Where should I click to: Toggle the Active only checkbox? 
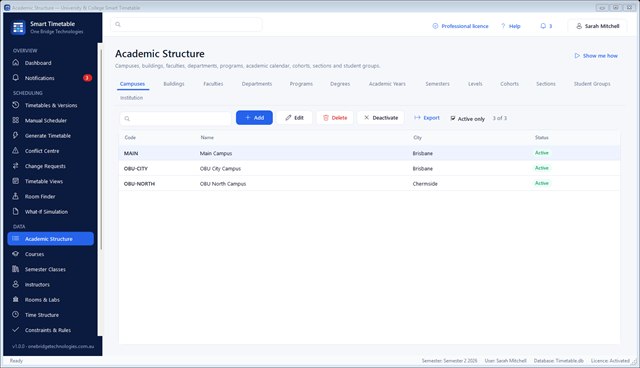pyautogui.click(x=453, y=118)
